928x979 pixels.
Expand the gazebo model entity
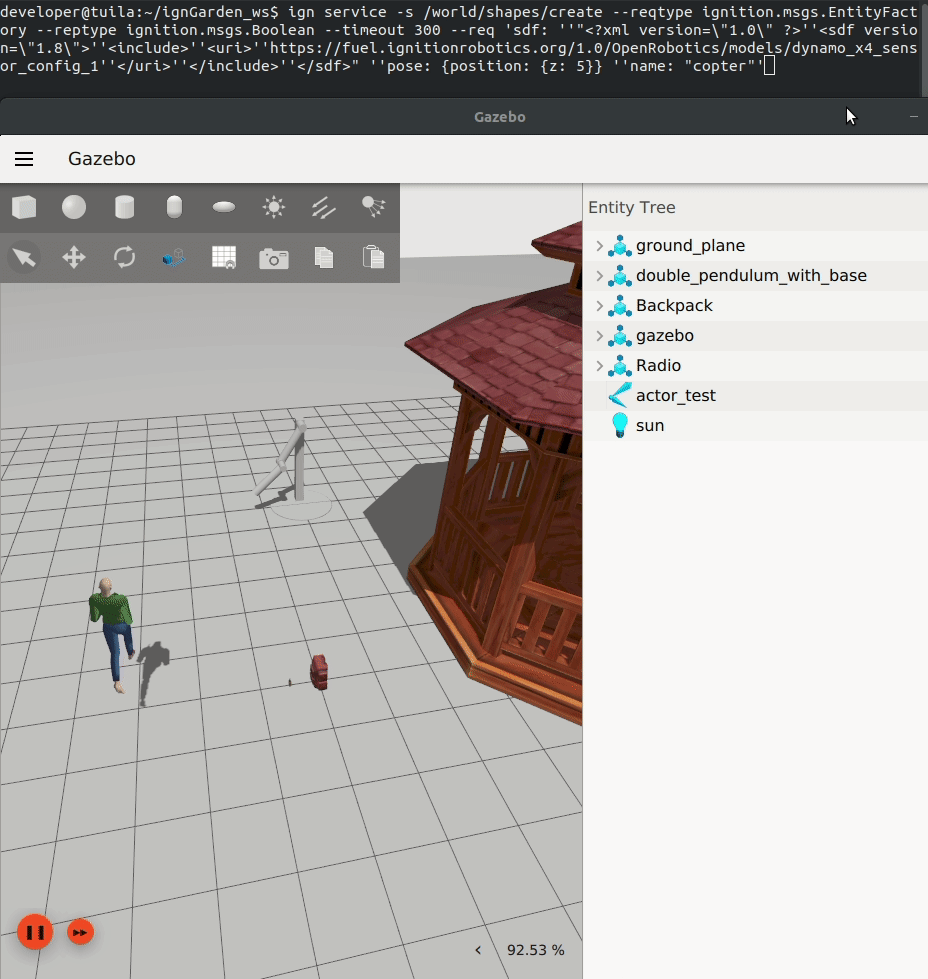click(x=600, y=335)
